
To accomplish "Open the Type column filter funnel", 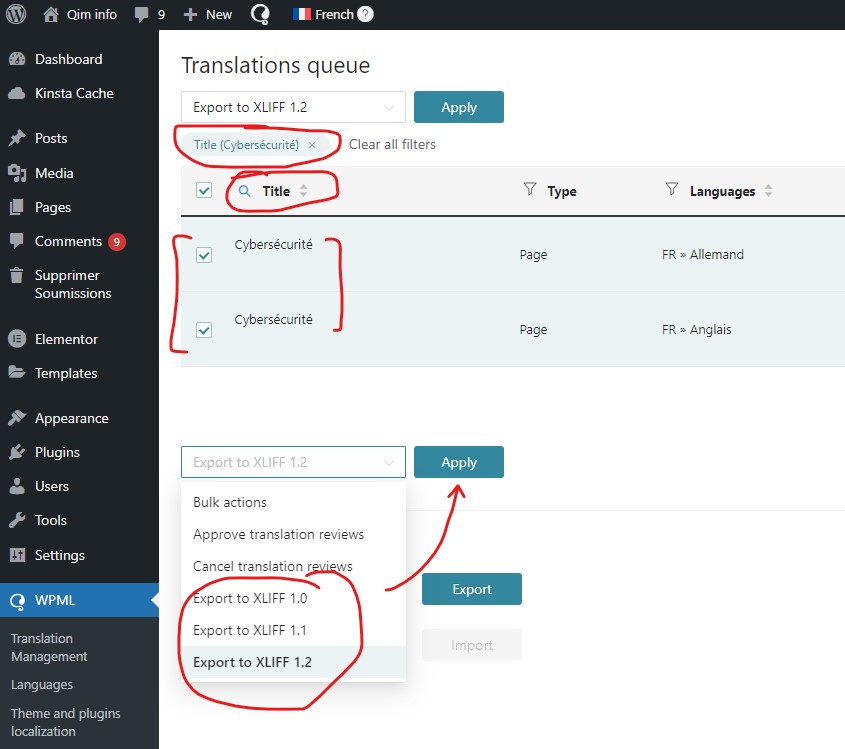I will coord(530,189).
